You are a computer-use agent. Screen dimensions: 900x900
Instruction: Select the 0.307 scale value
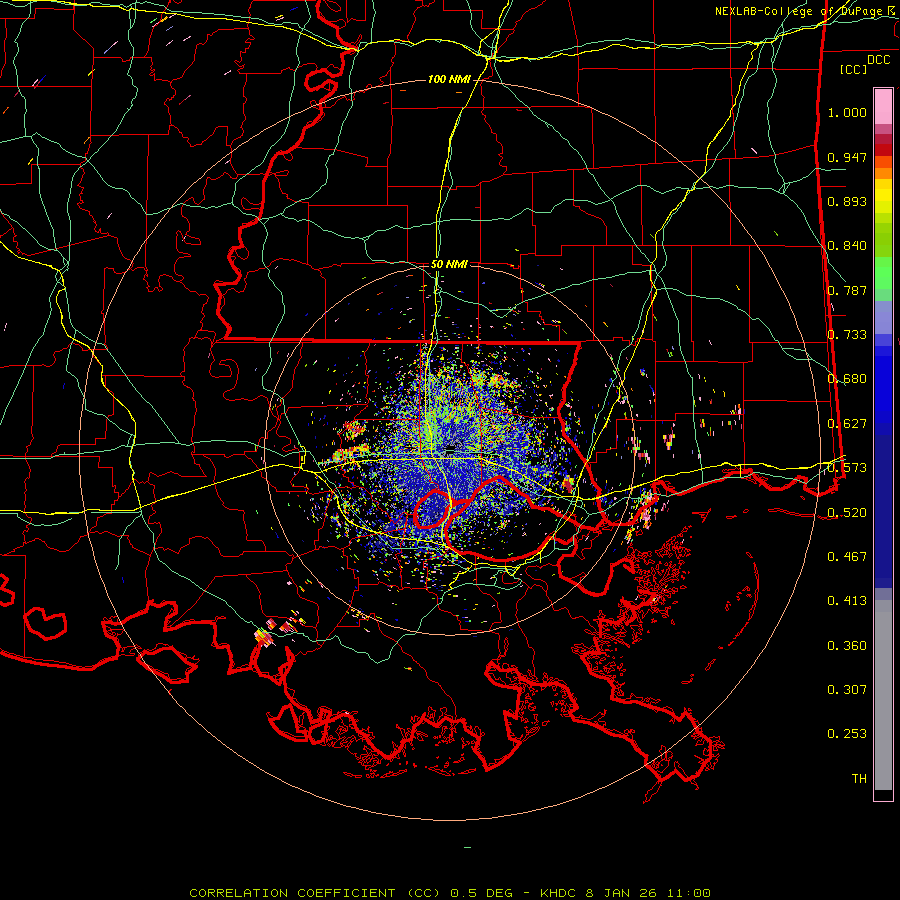point(847,690)
